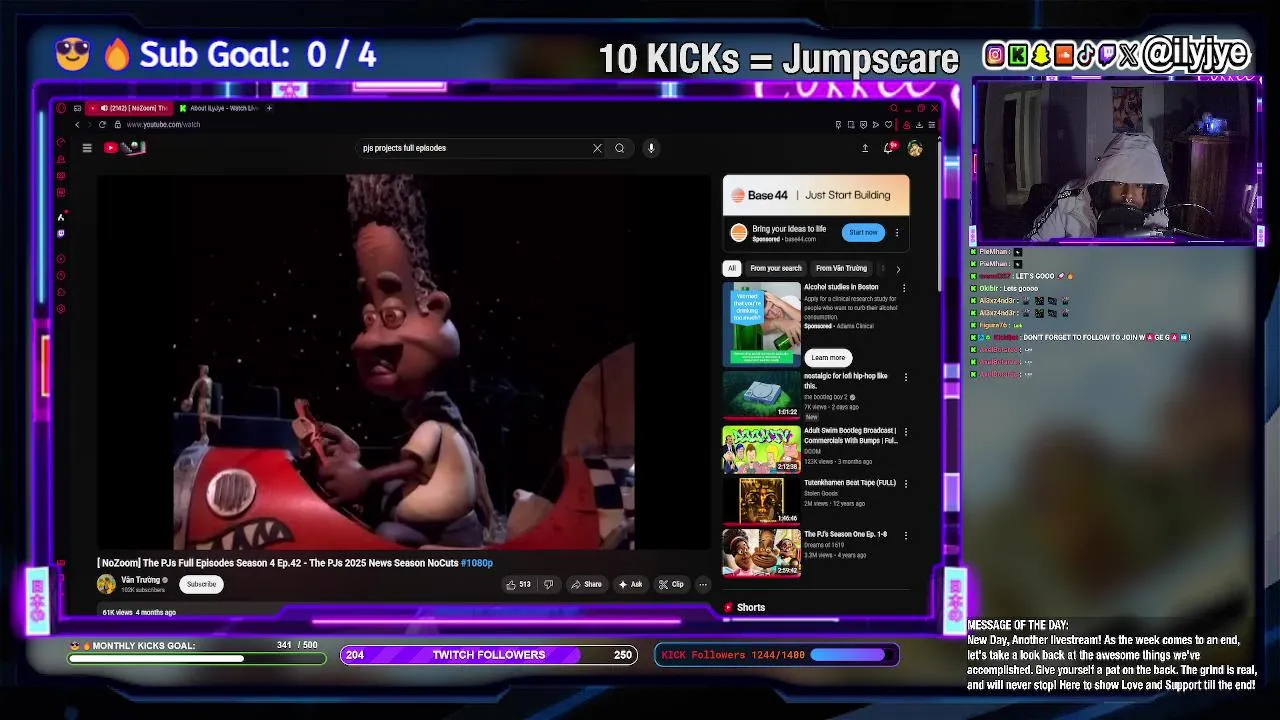
Task: Open more actions for the video
Action: pyautogui.click(x=703, y=584)
